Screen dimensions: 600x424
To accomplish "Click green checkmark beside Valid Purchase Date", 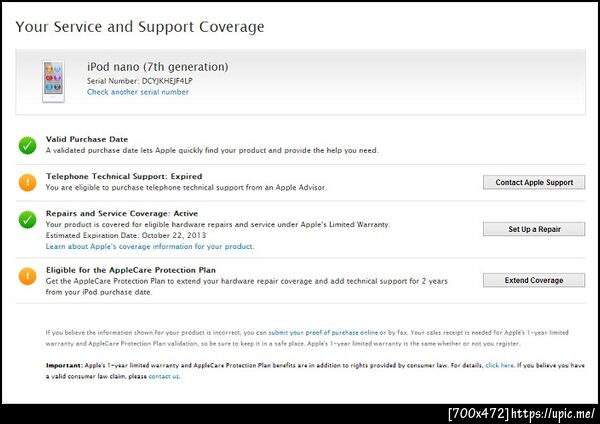I will tap(28, 145).
